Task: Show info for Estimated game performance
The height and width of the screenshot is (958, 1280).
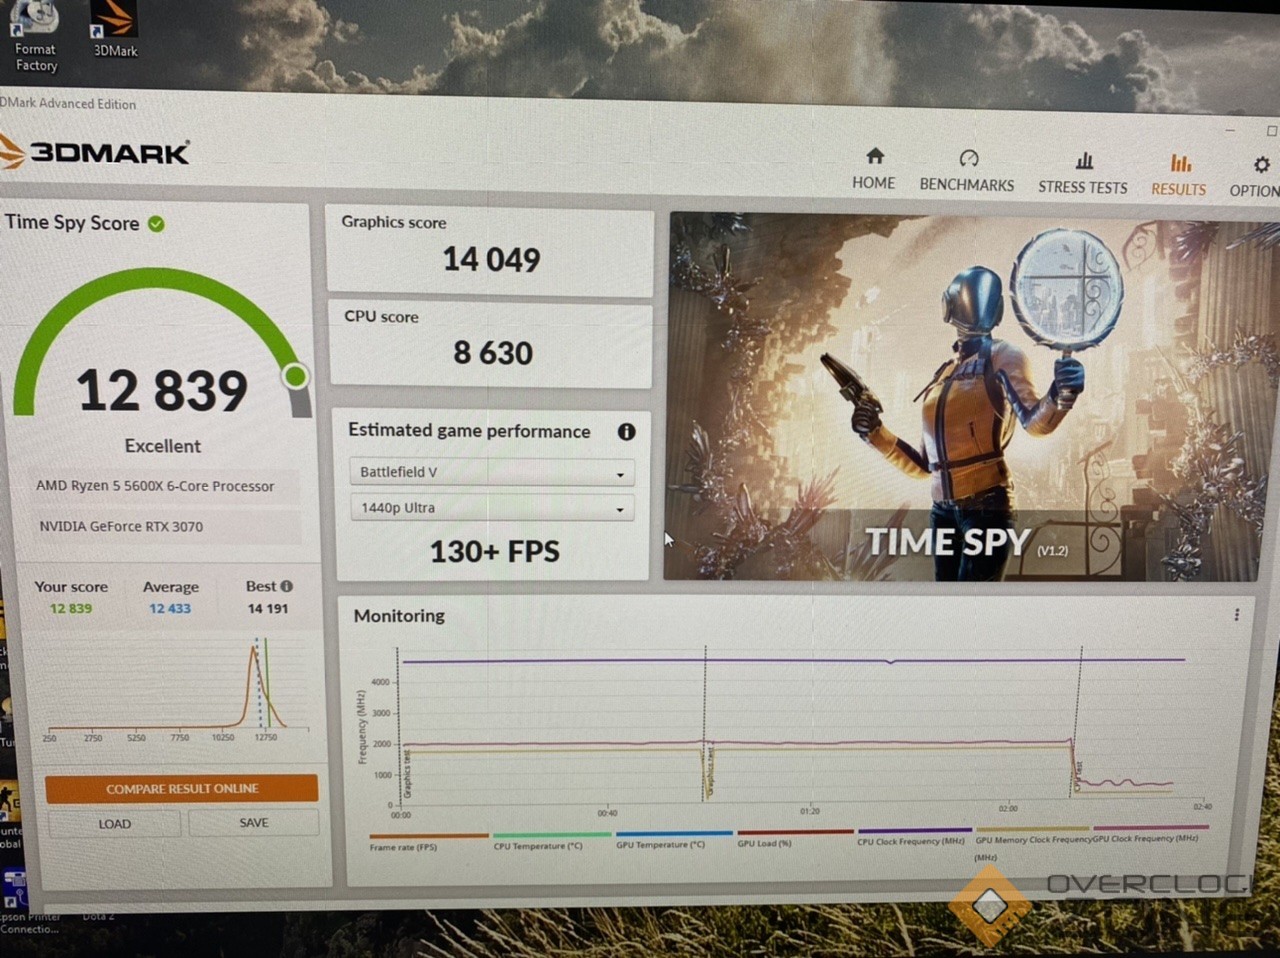Action: point(626,432)
